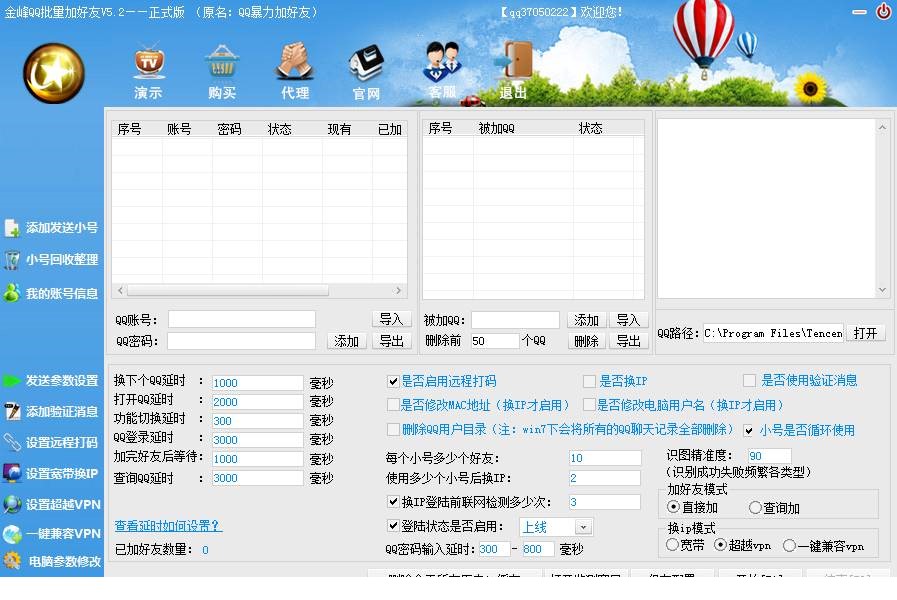897x600 pixels.
Task: Enable 是否换IP checkbox
Action: [589, 382]
